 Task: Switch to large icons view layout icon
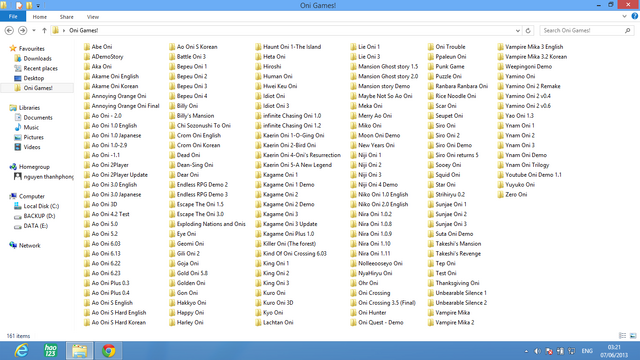(633, 336)
